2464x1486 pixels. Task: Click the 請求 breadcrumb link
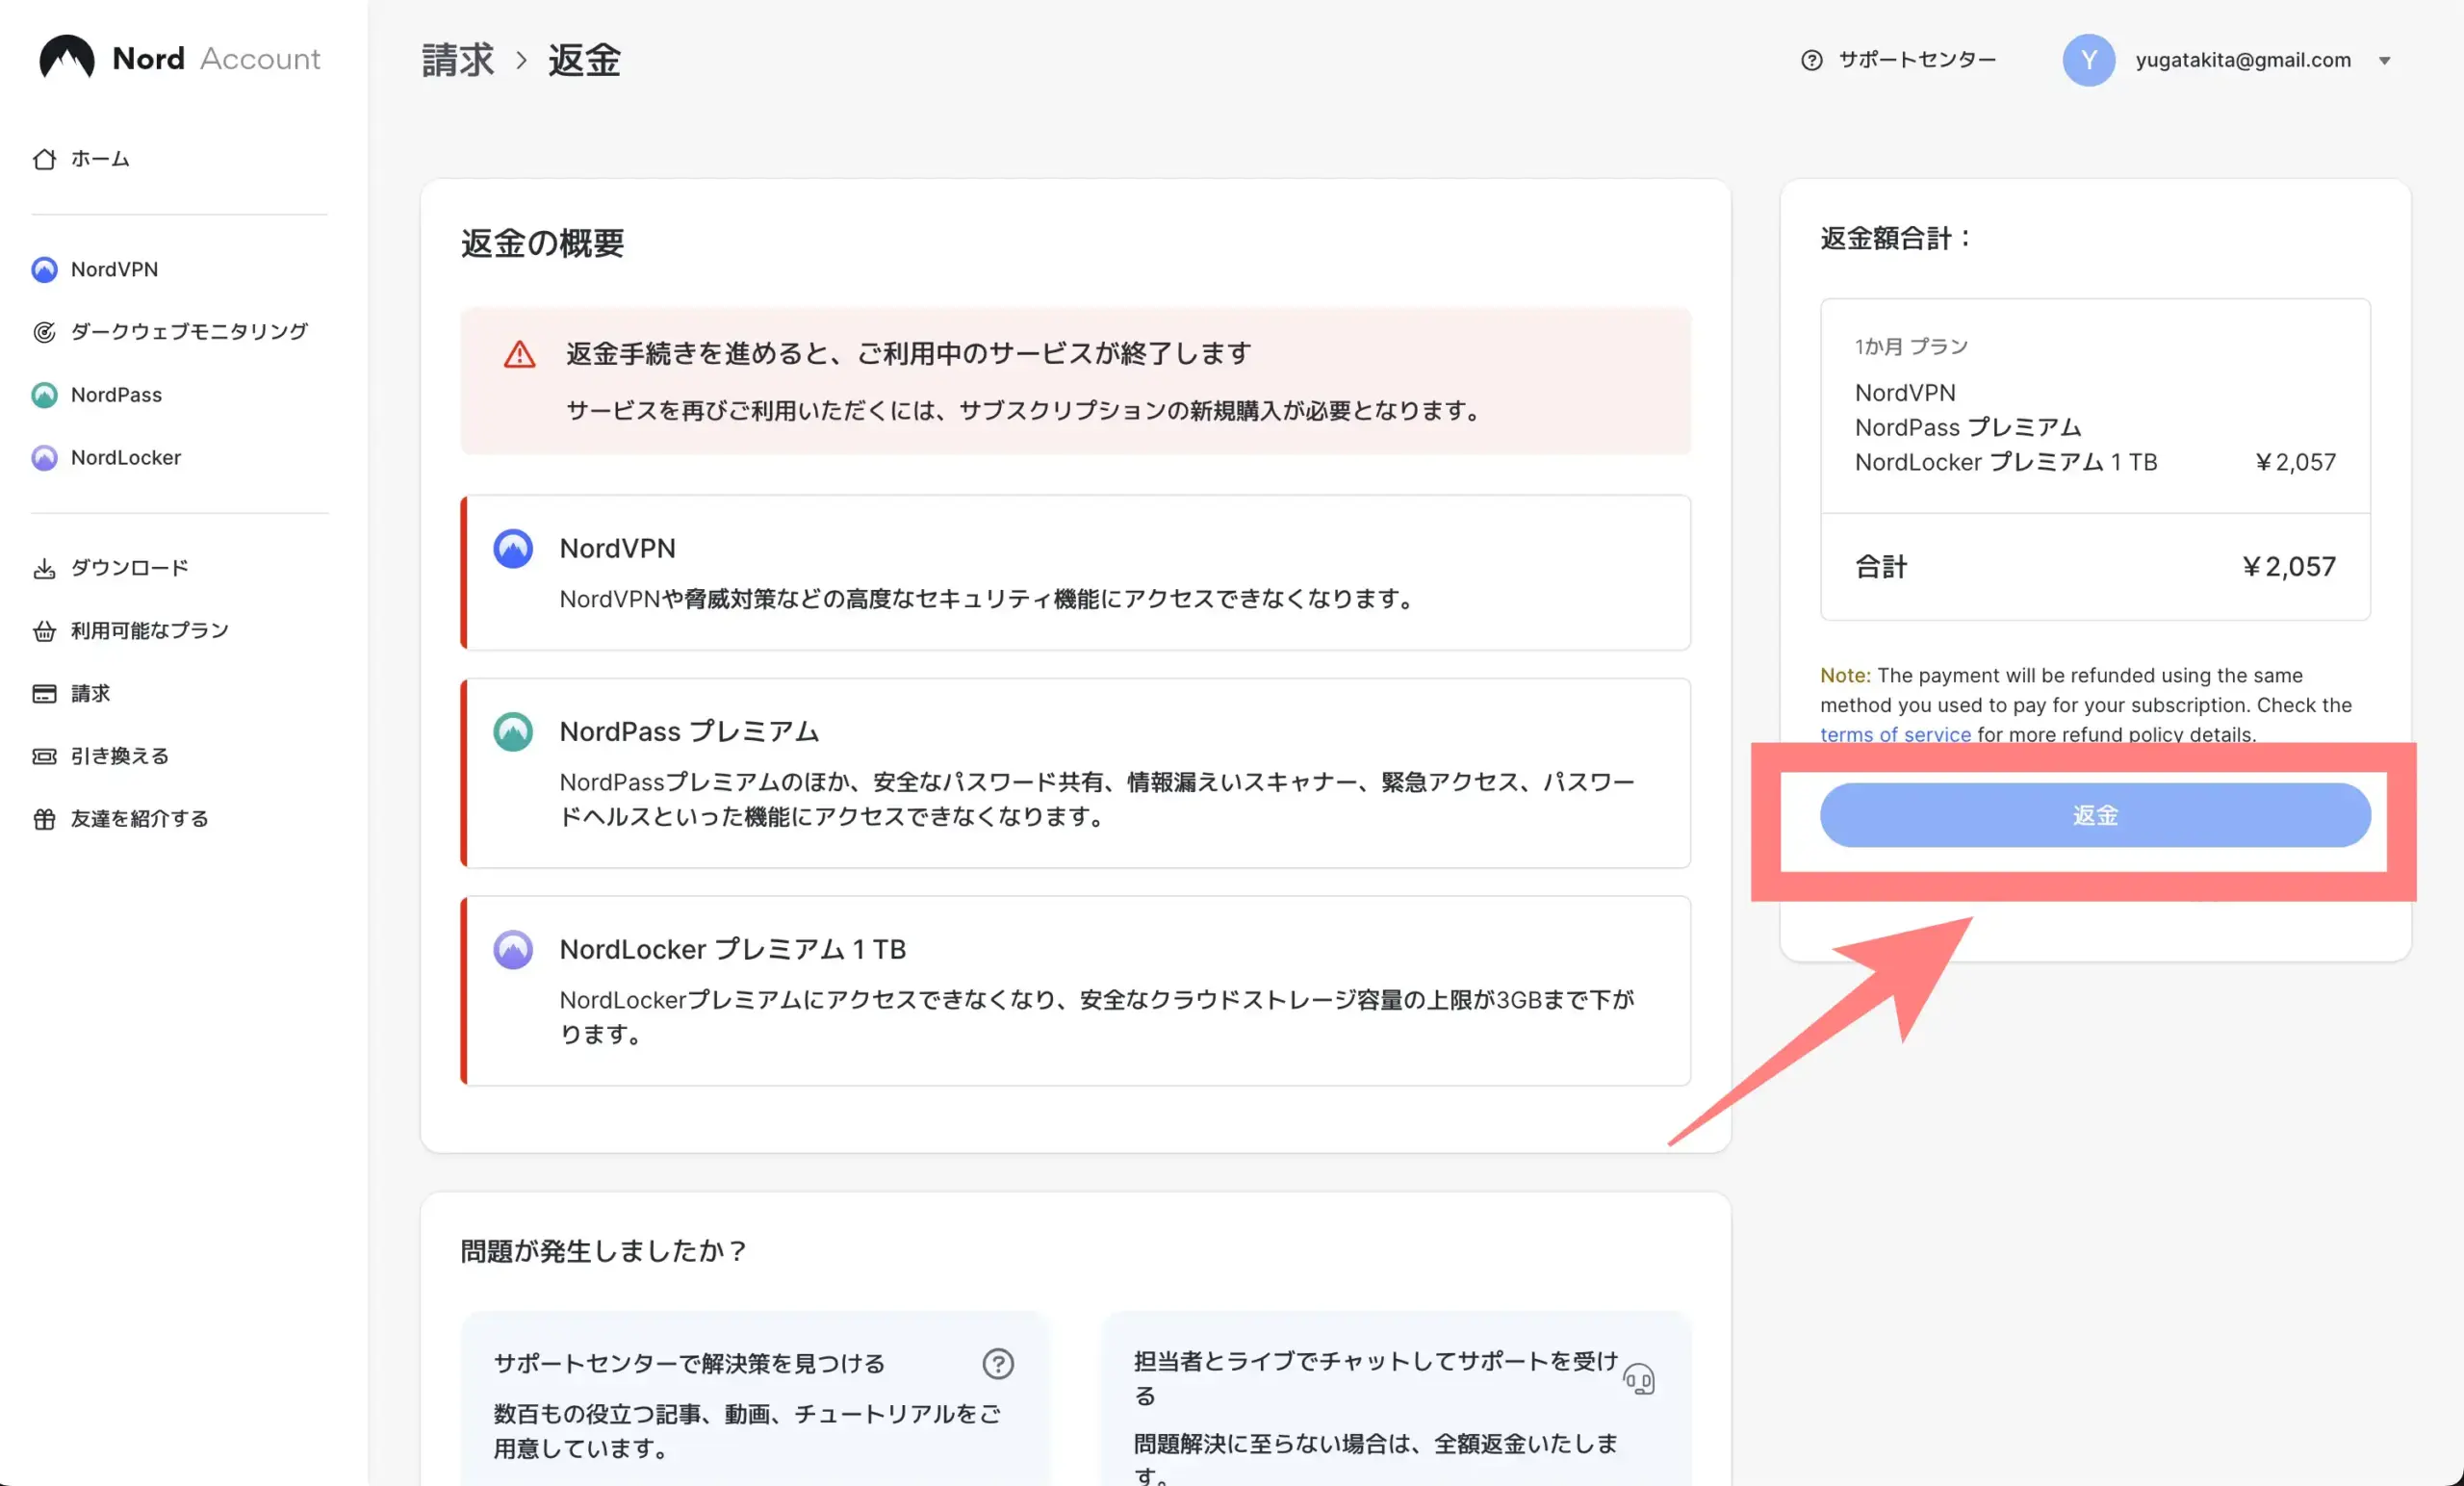(457, 60)
